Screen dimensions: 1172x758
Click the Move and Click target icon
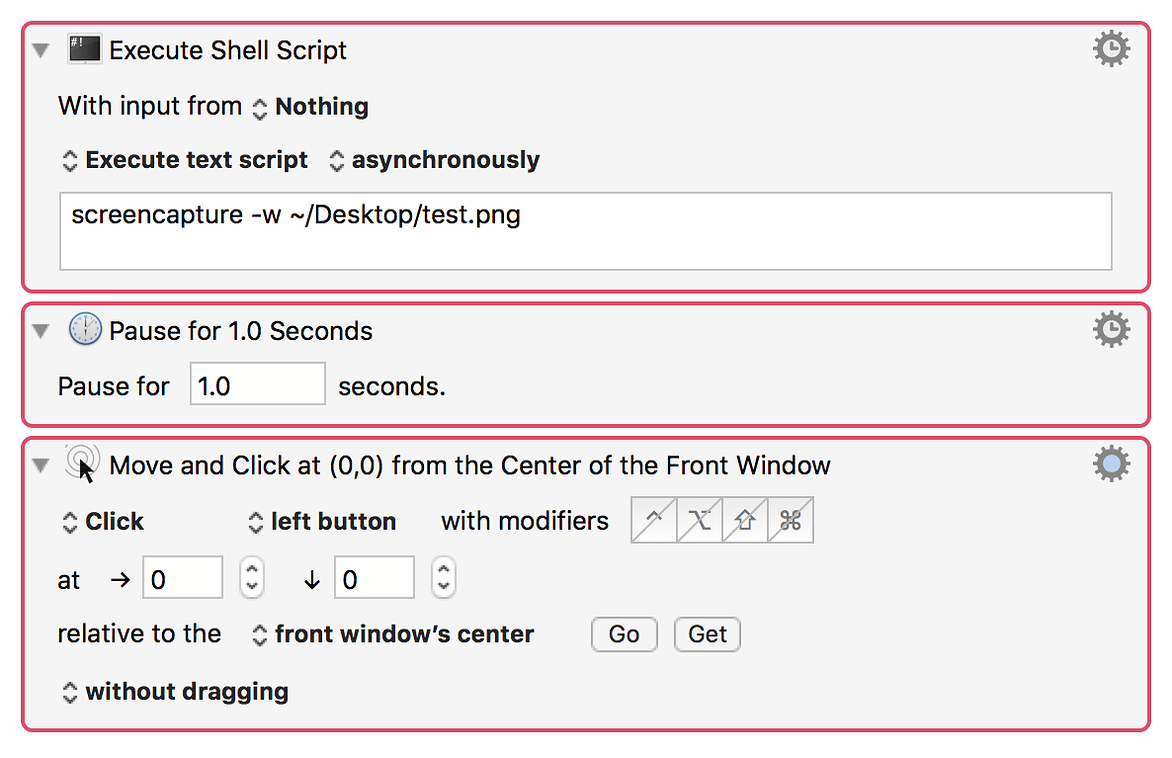[83, 464]
